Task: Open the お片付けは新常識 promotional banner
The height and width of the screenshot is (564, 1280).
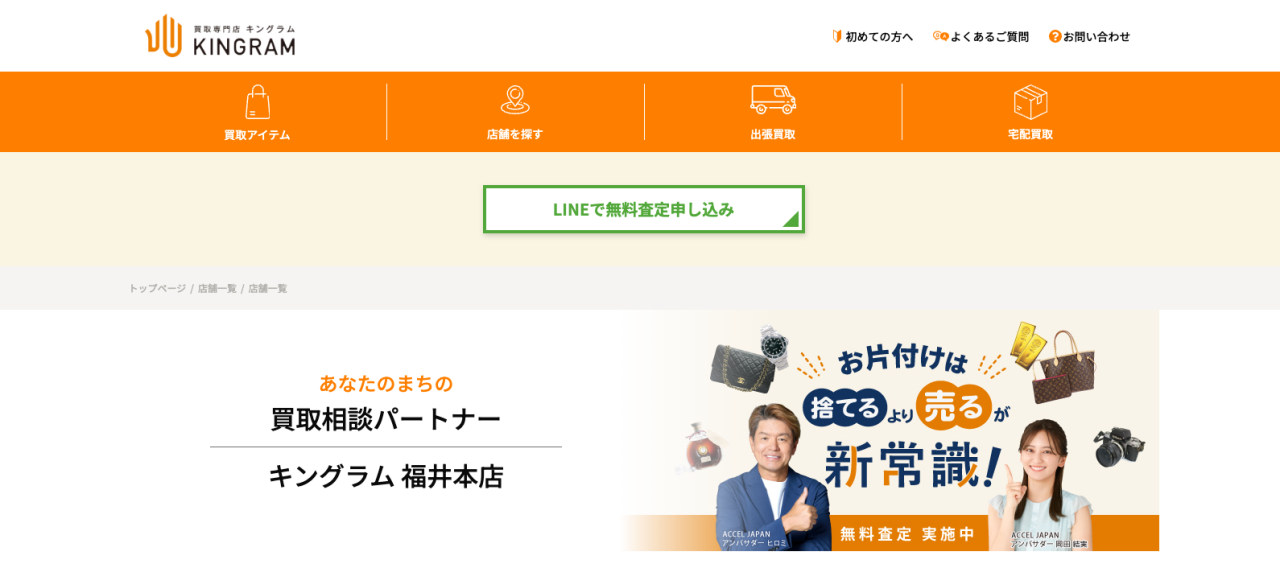Action: point(890,430)
